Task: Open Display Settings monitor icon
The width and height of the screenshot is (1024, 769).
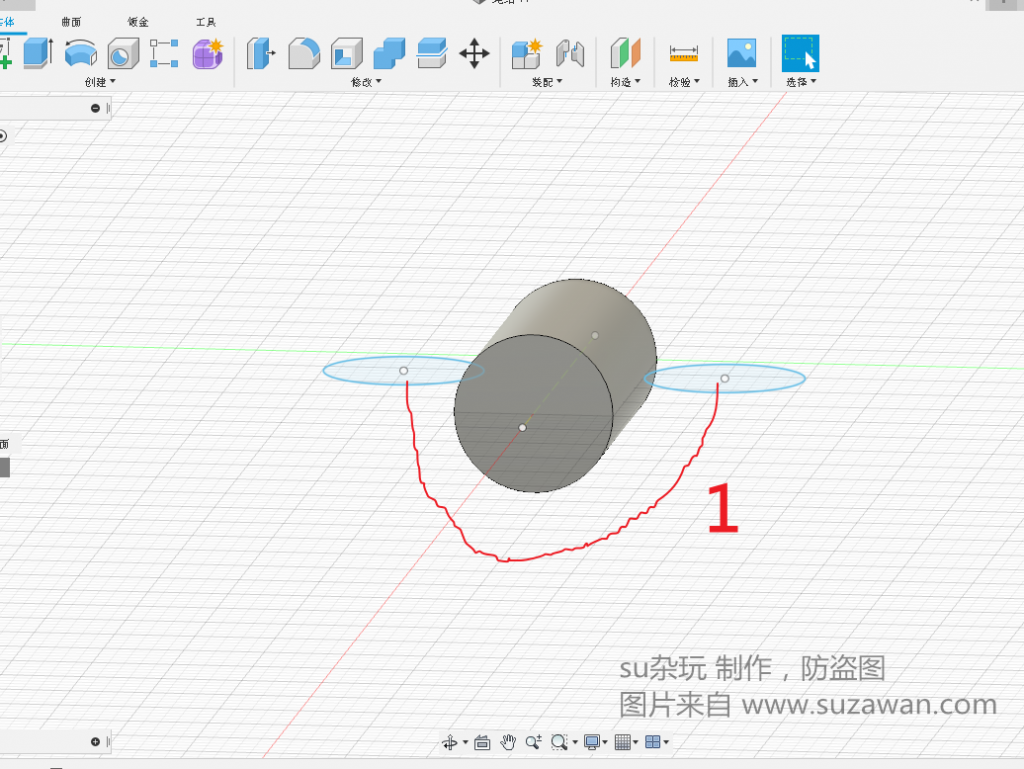Action: [x=592, y=742]
